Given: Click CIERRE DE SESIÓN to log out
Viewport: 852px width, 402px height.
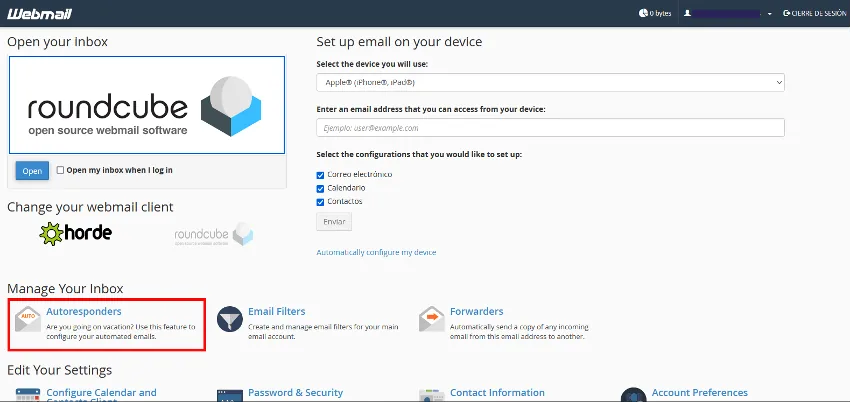Looking at the screenshot, I should pyautogui.click(x=815, y=13).
